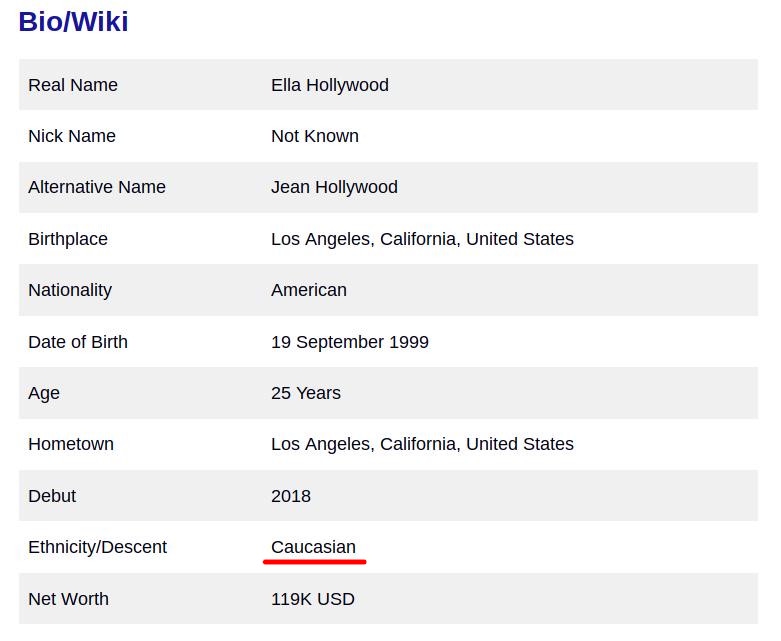Image resolution: width=781 pixels, height=641 pixels.
Task: Click the underlined Caucasian text
Action: point(313,547)
